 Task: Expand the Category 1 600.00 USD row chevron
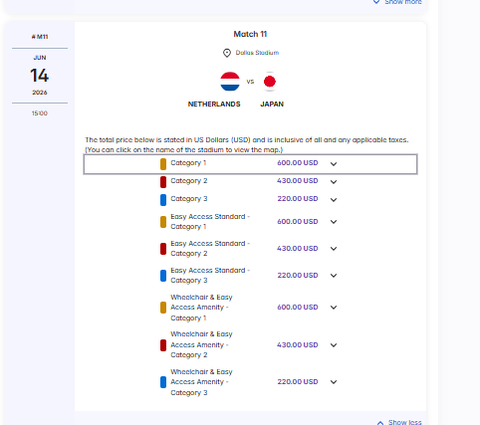tap(334, 164)
